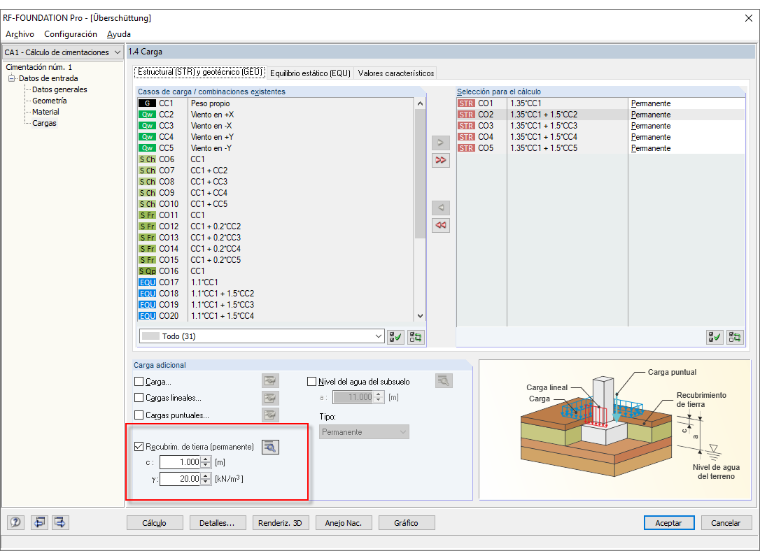Open groundwater level settings icon

pyautogui.click(x=444, y=381)
